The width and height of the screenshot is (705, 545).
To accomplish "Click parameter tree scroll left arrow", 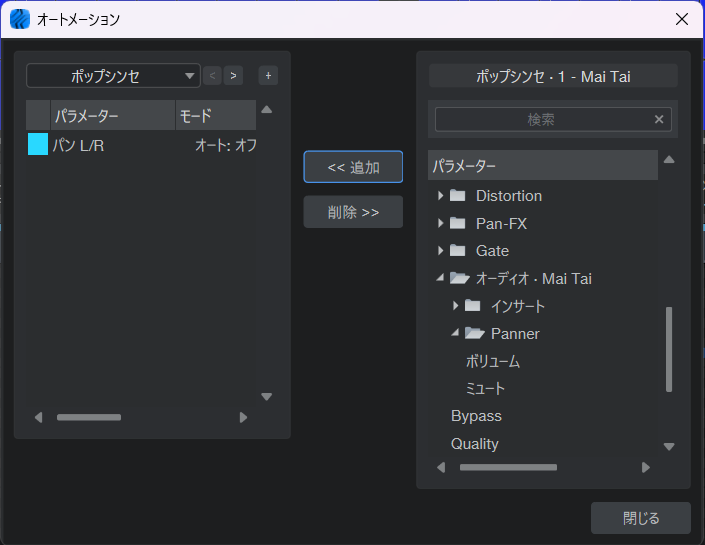I will coord(441,467).
